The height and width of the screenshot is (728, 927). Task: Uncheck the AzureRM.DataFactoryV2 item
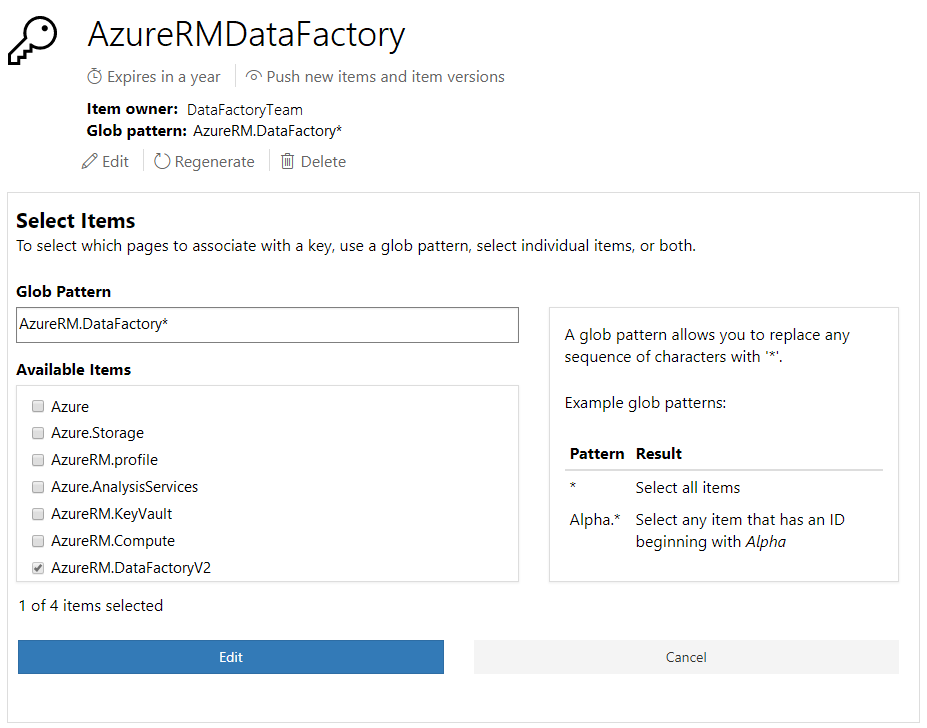click(37, 567)
